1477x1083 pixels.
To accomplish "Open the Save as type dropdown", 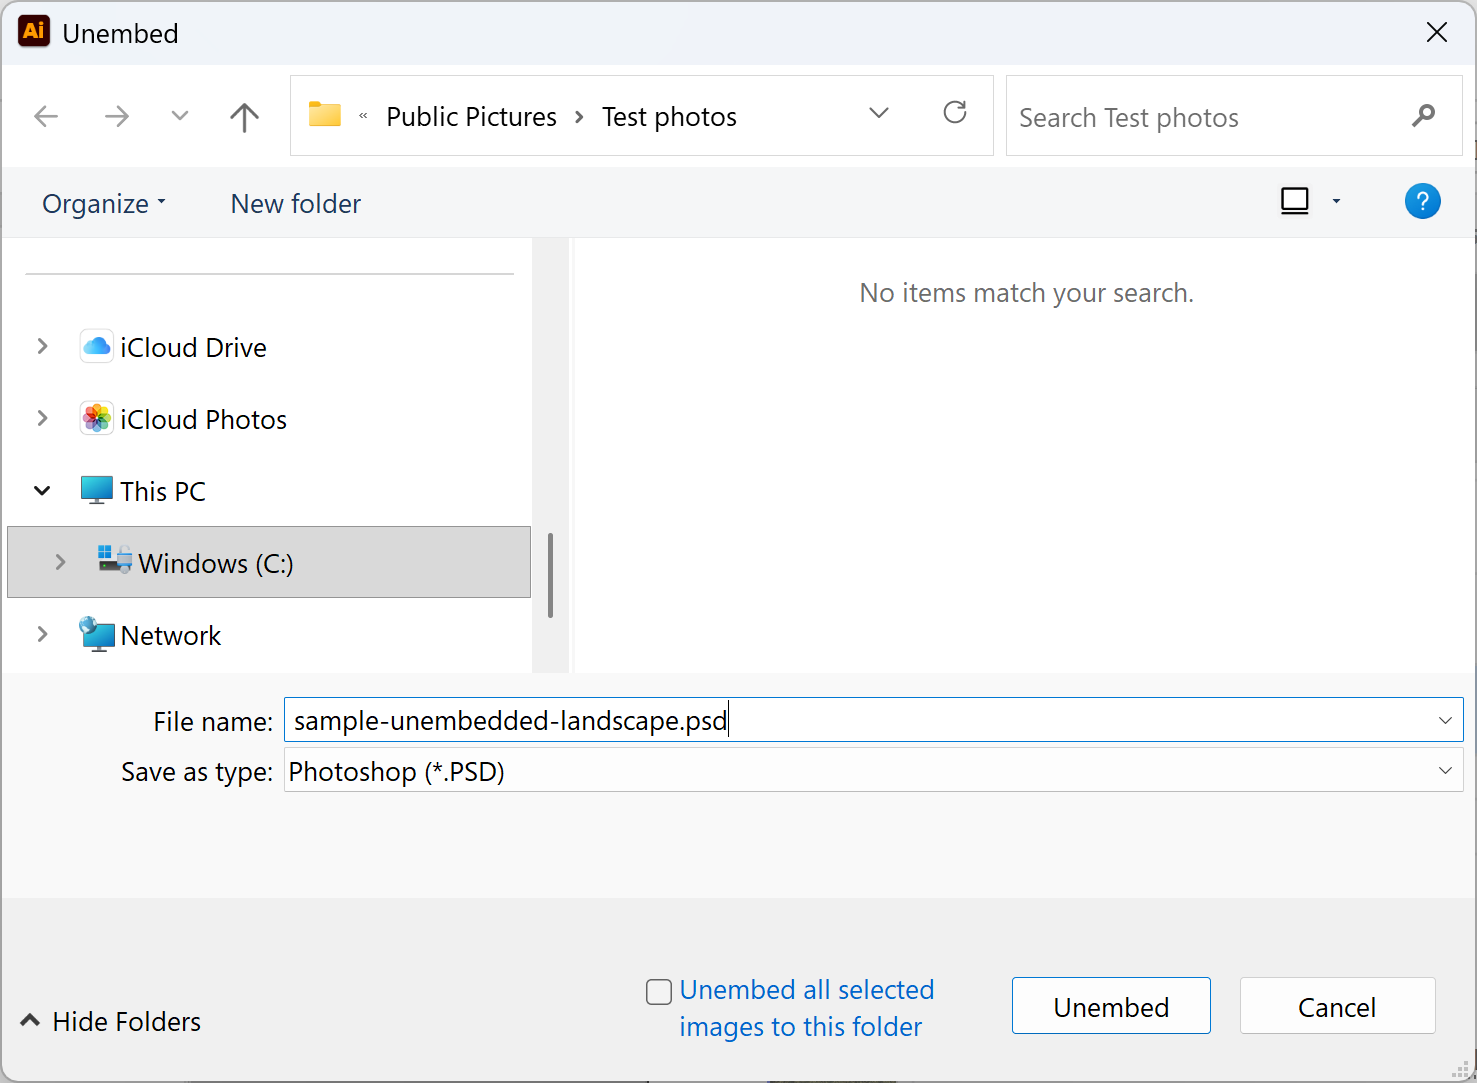I will point(874,770).
